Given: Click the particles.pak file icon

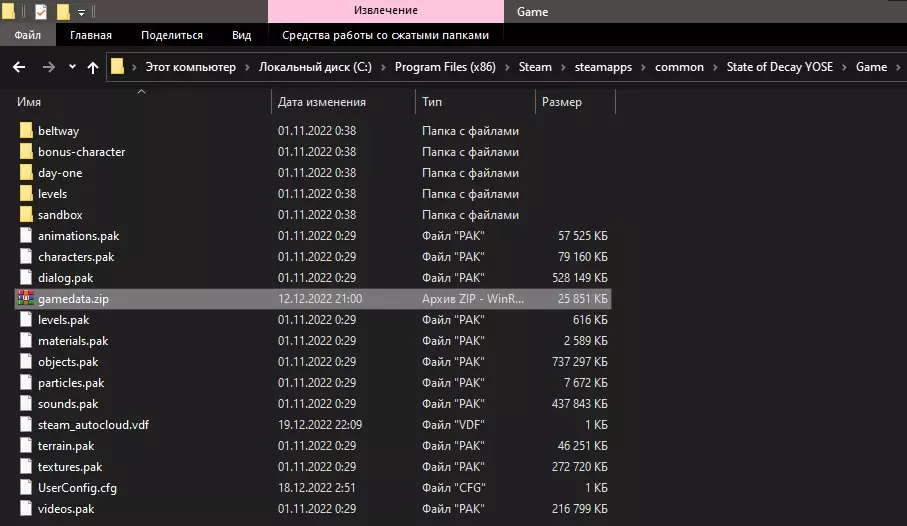Looking at the screenshot, I should coord(26,382).
